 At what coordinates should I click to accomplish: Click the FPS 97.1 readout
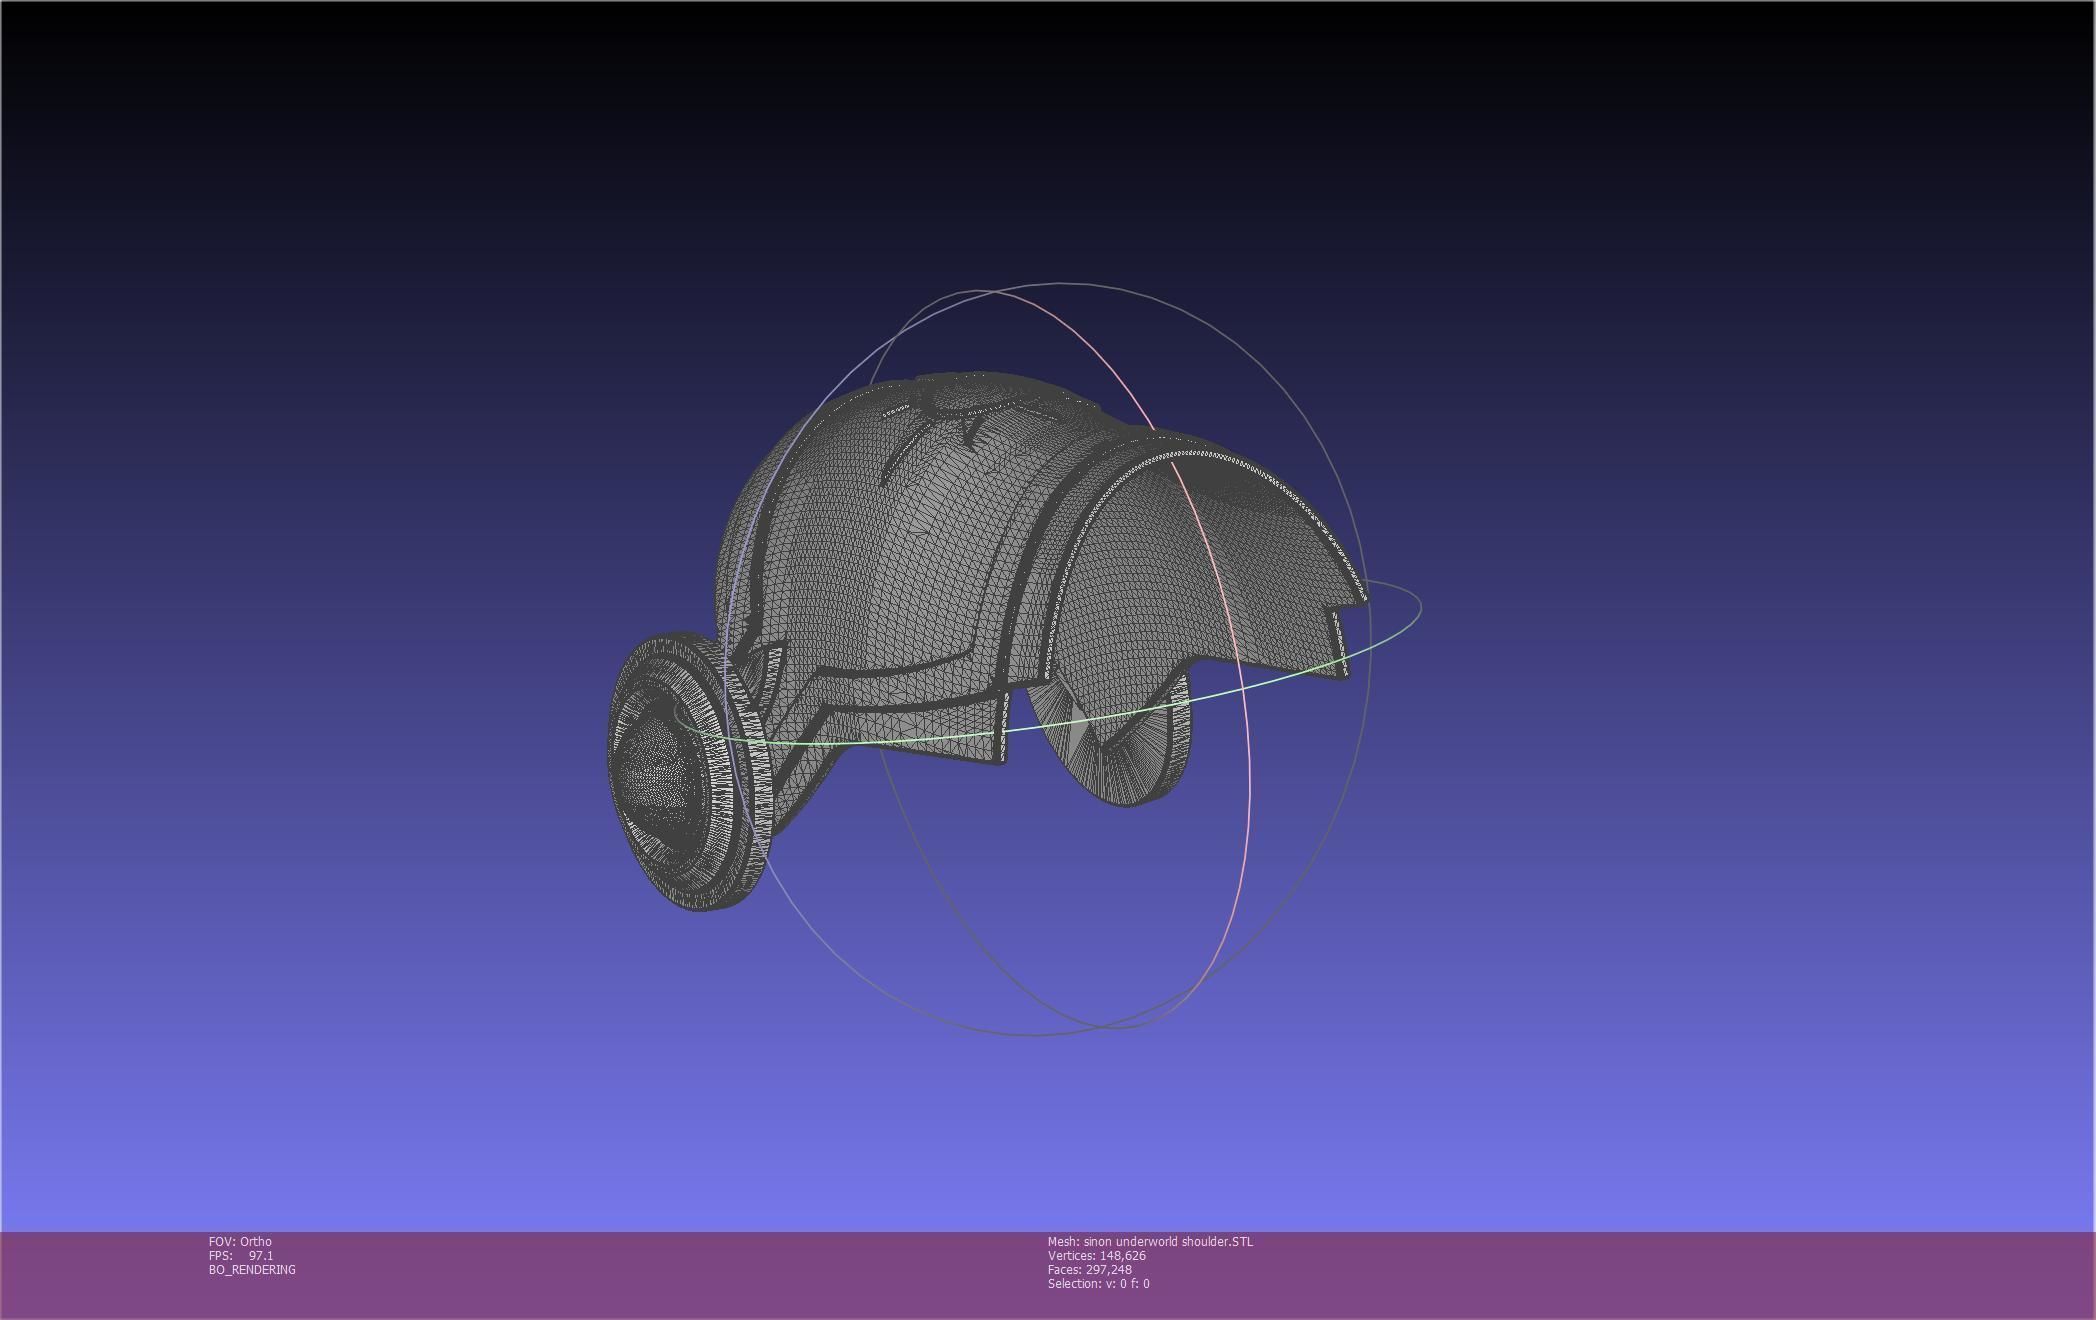241,1255
